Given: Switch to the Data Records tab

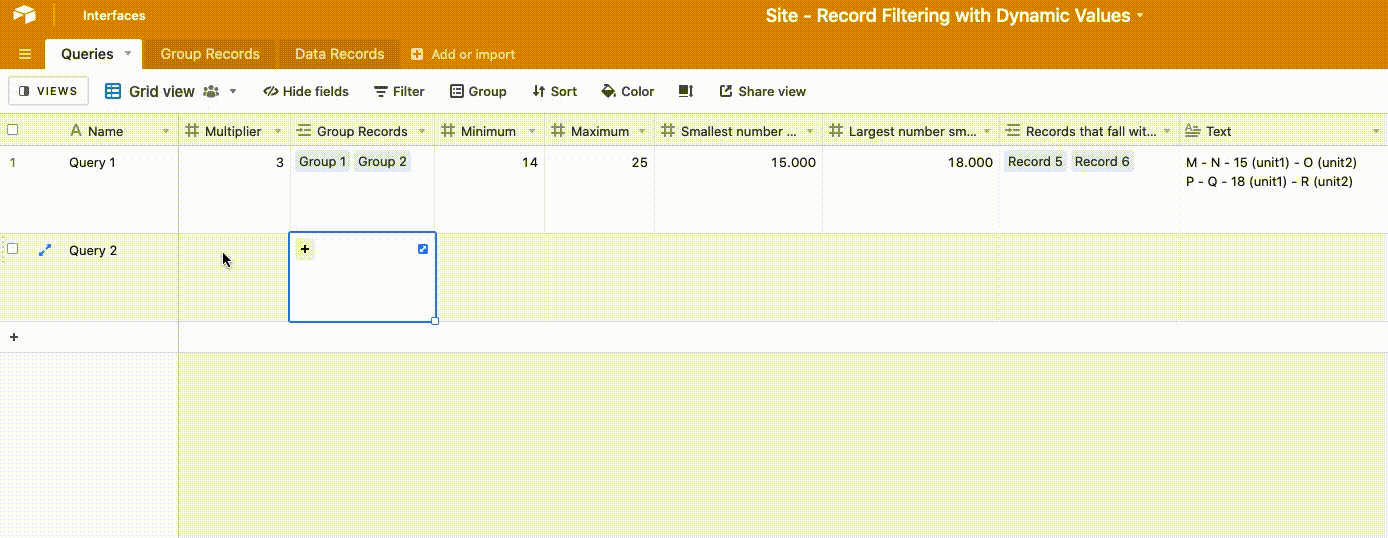Looking at the screenshot, I should [x=339, y=54].
